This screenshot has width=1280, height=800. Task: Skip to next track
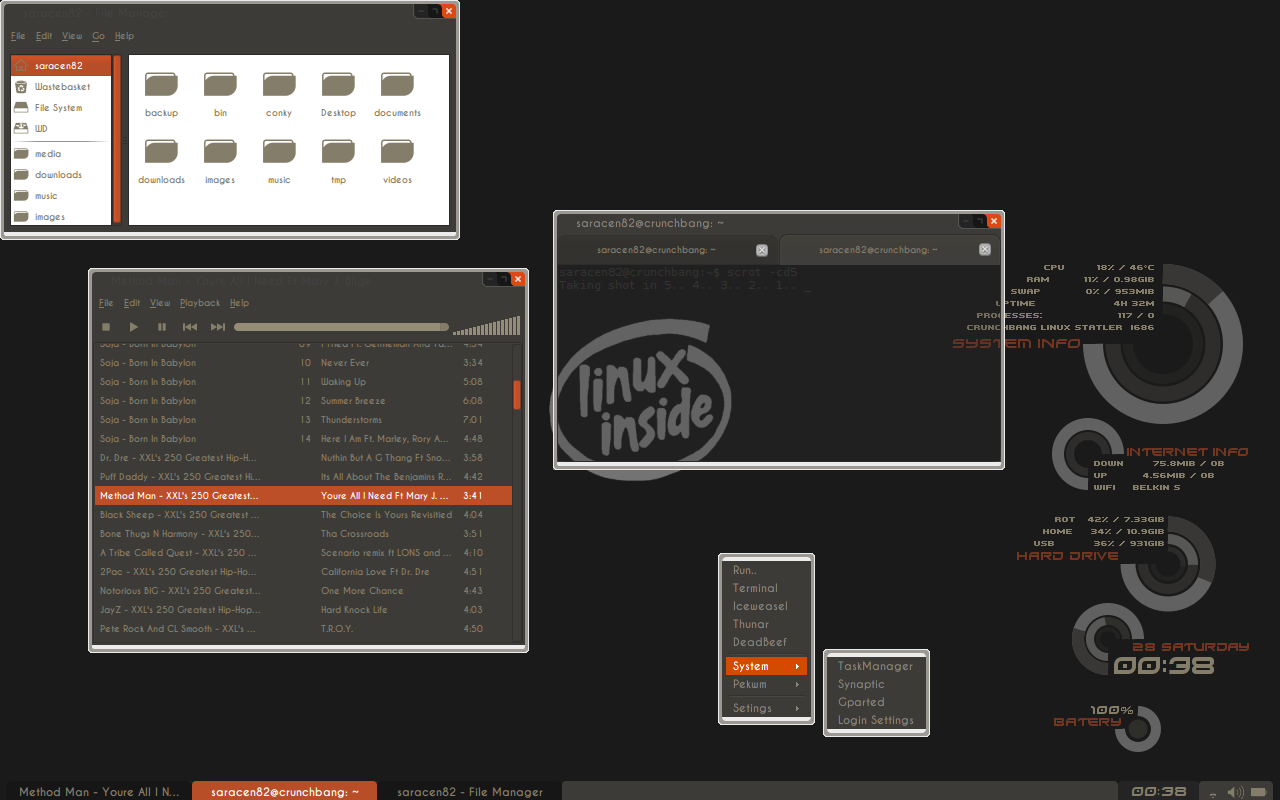[x=218, y=327]
